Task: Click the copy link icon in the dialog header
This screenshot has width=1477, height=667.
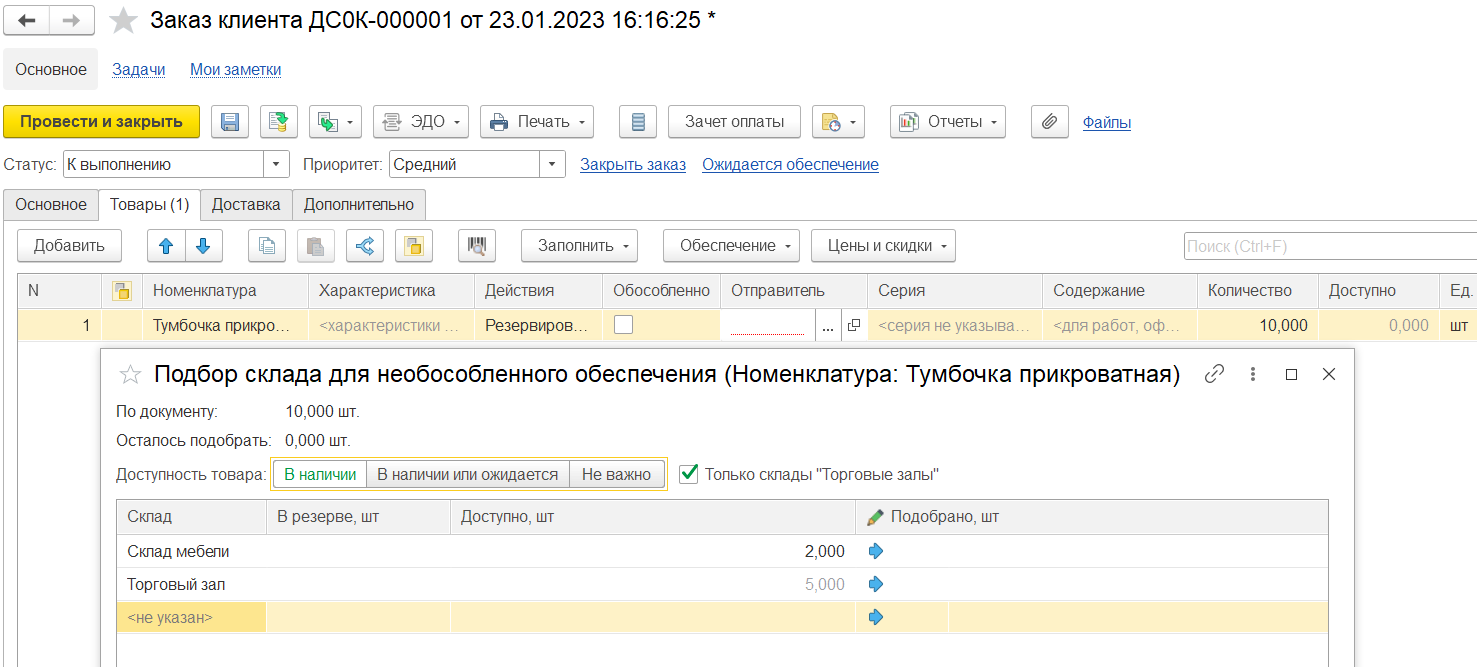Action: coord(1214,374)
